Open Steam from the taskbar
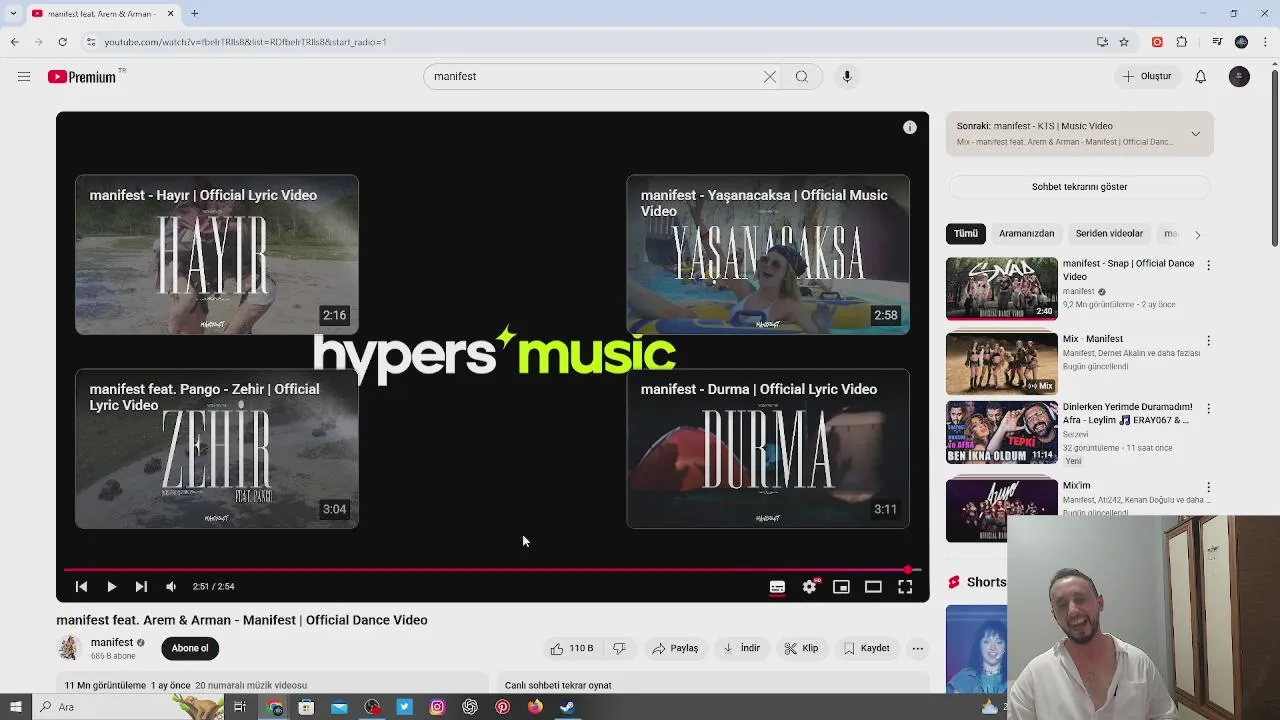This screenshot has width=1280, height=720. (567, 707)
